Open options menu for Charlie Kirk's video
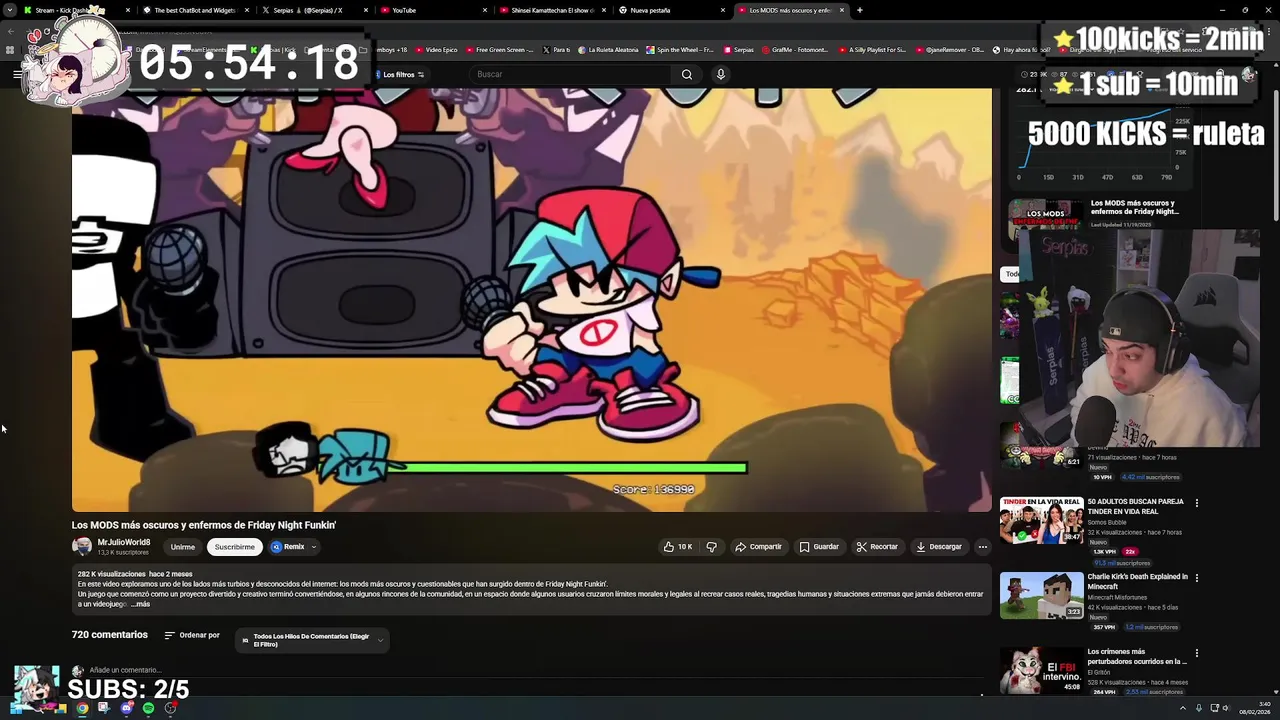The width and height of the screenshot is (1280, 720). (x=1197, y=578)
